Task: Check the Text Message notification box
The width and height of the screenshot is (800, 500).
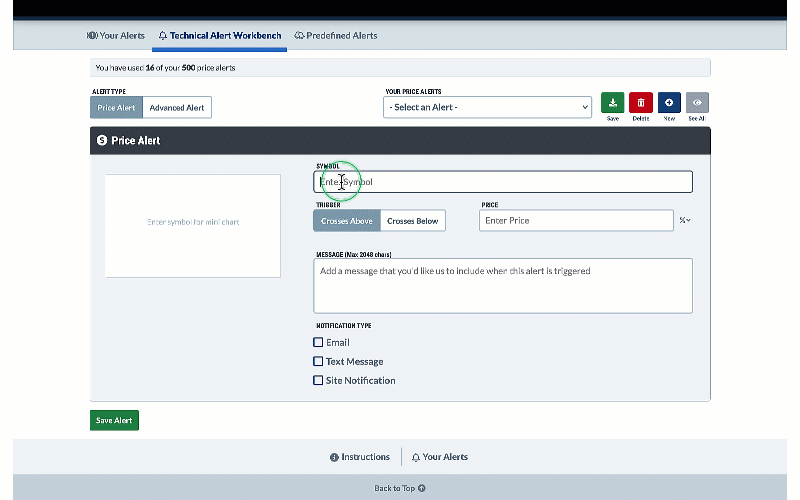Action: (x=318, y=361)
